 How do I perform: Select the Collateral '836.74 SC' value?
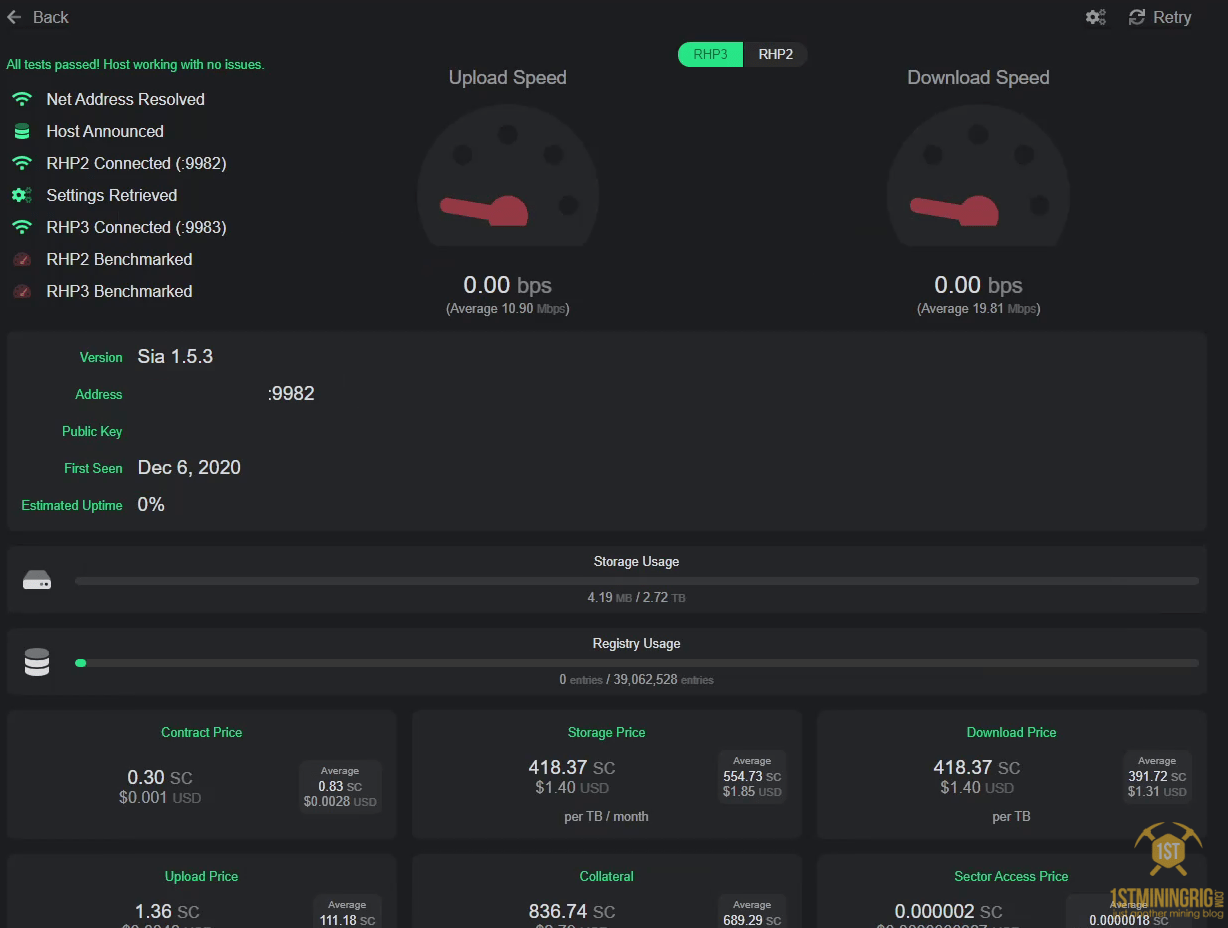click(x=572, y=912)
